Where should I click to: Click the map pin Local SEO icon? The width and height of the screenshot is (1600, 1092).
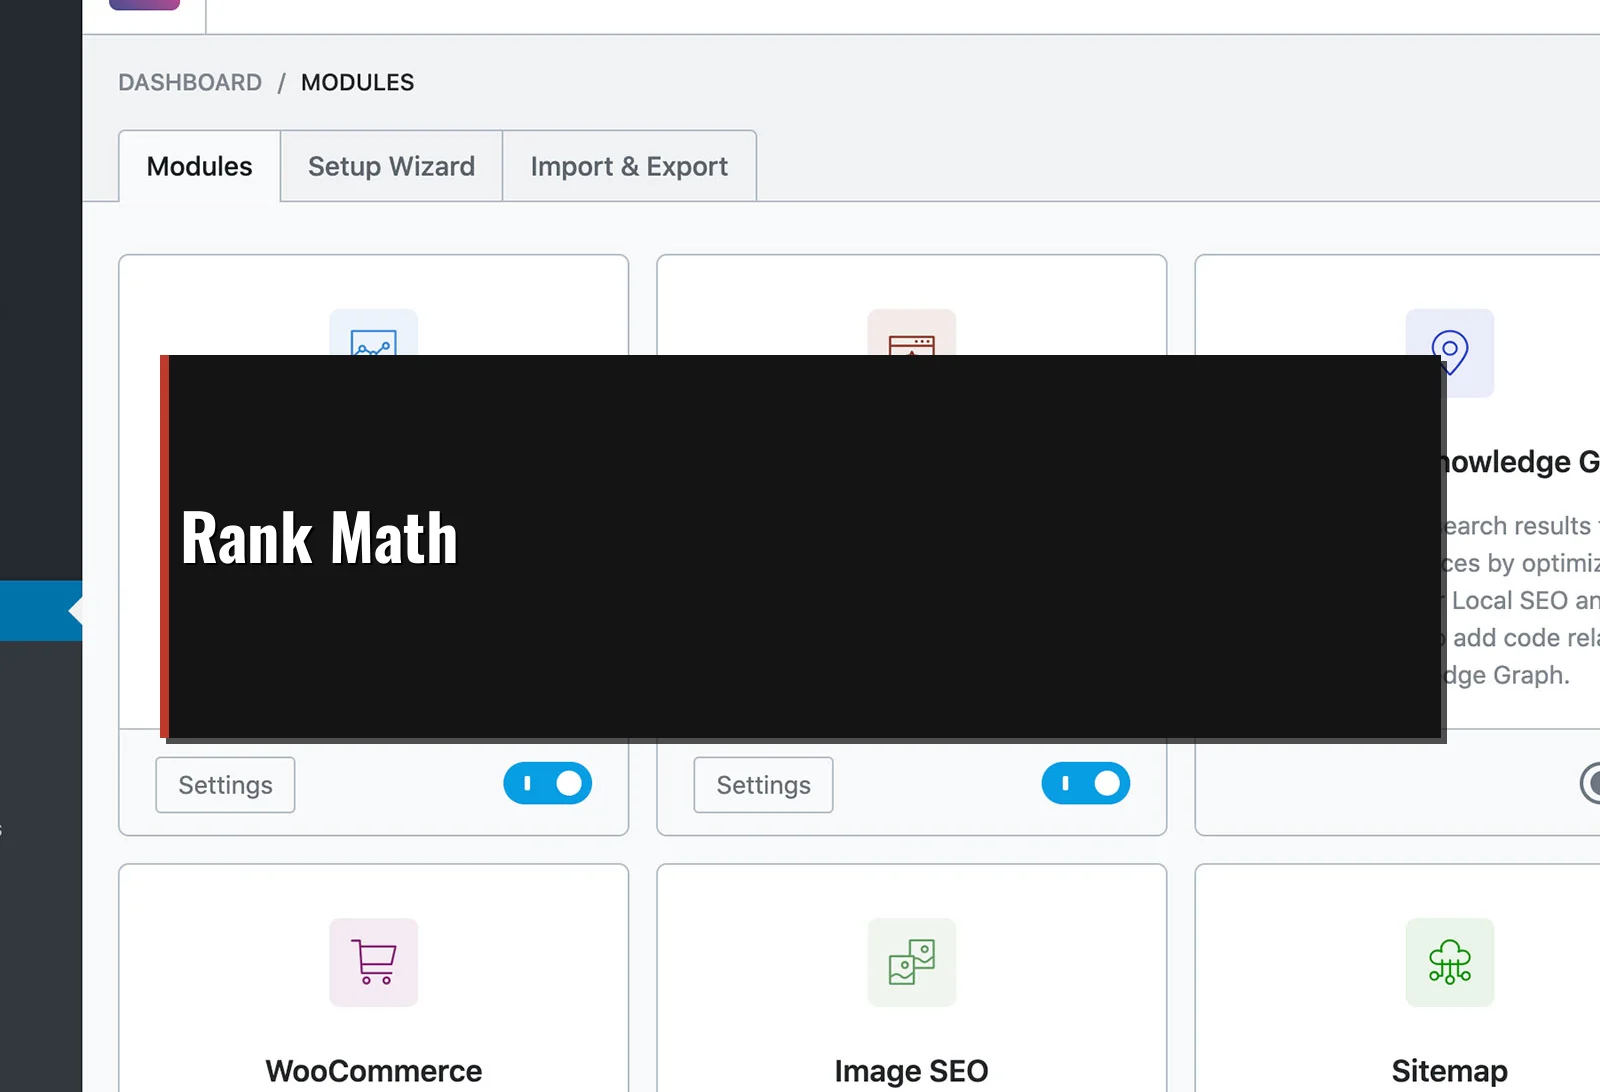(x=1449, y=351)
